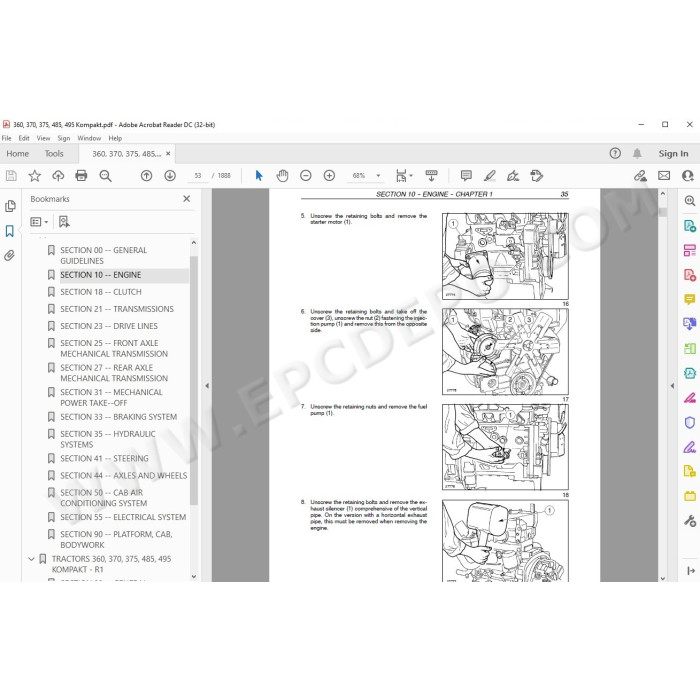700x700 pixels.
Task: Toggle the Bookmarks panel icon
Action: pyautogui.click(x=10, y=231)
